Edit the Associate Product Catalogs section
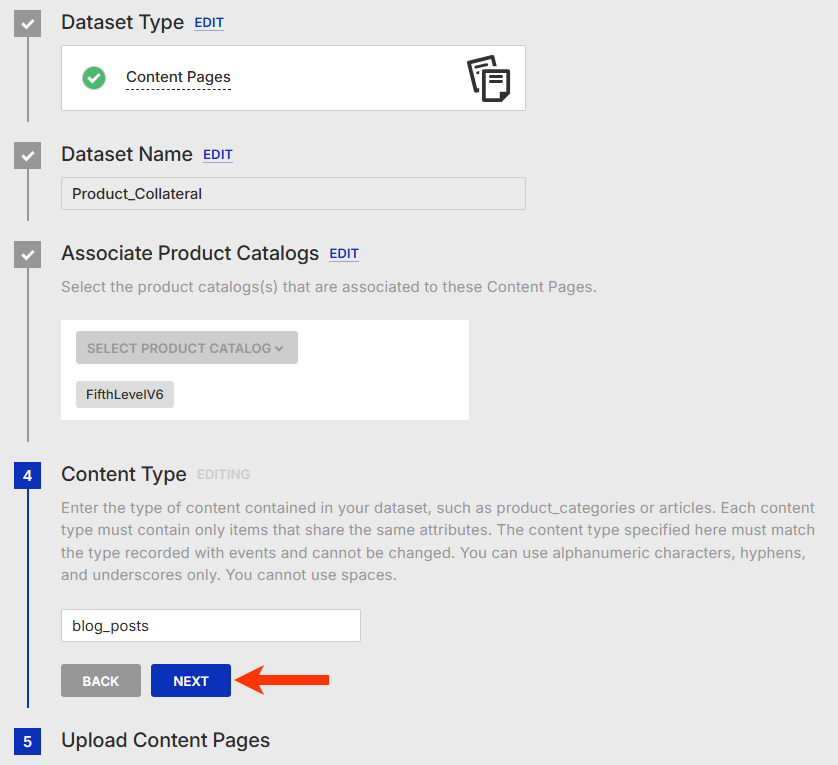838x765 pixels. click(x=344, y=254)
